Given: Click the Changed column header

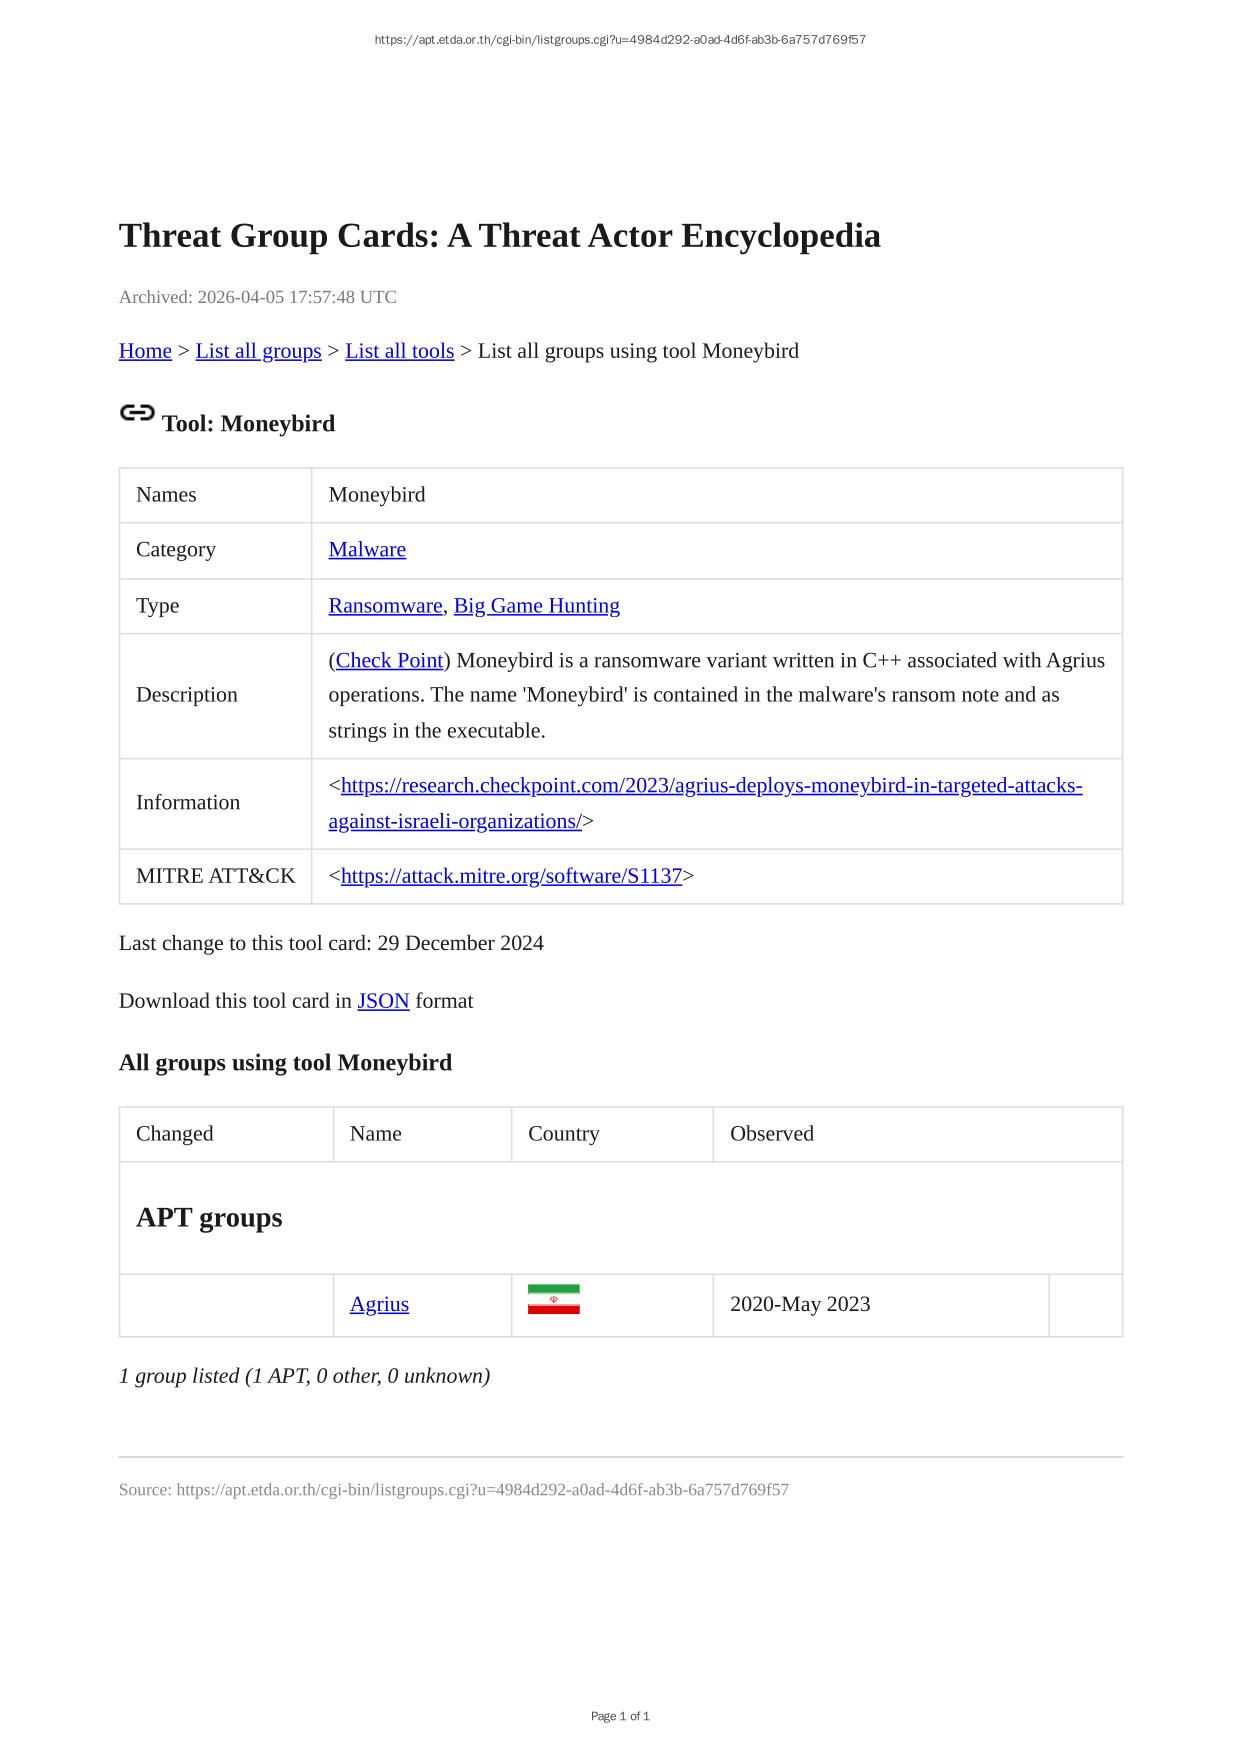Looking at the screenshot, I should [x=175, y=1134].
